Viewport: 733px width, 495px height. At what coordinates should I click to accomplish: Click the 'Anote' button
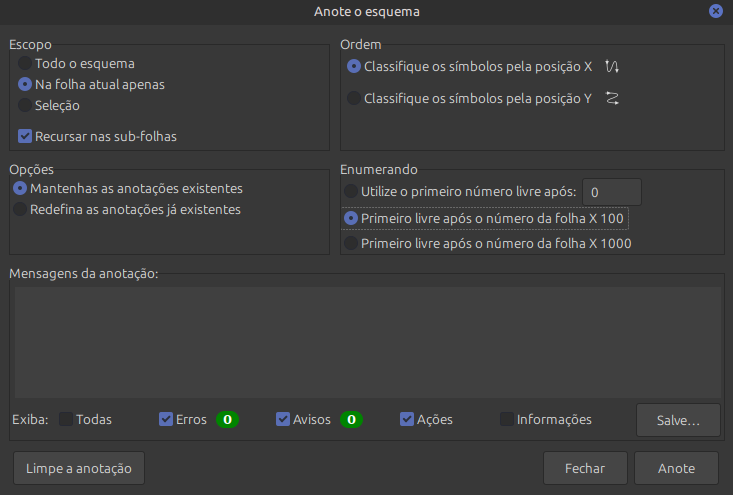click(x=676, y=468)
